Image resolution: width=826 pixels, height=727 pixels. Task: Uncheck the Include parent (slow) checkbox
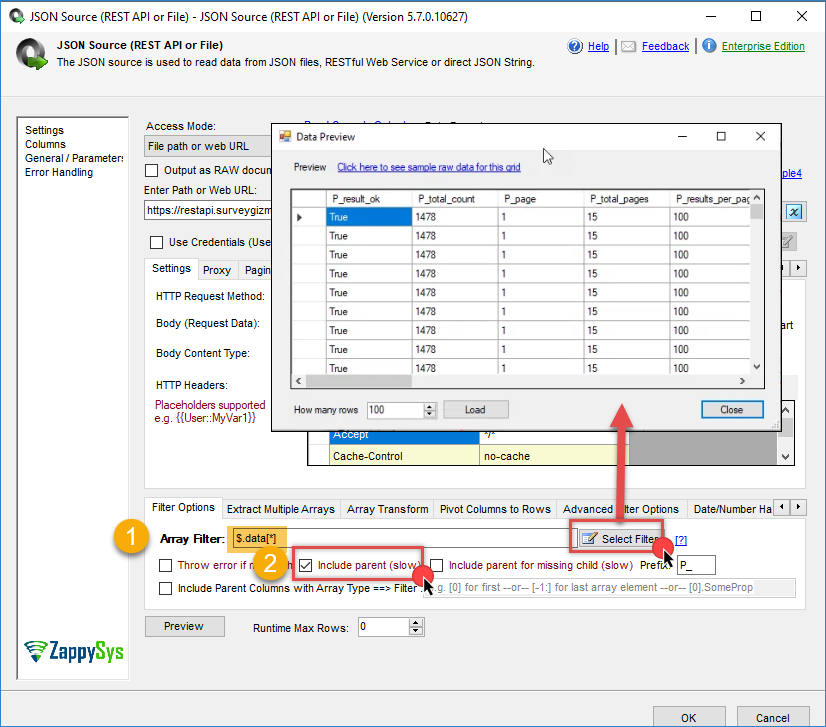tap(306, 565)
